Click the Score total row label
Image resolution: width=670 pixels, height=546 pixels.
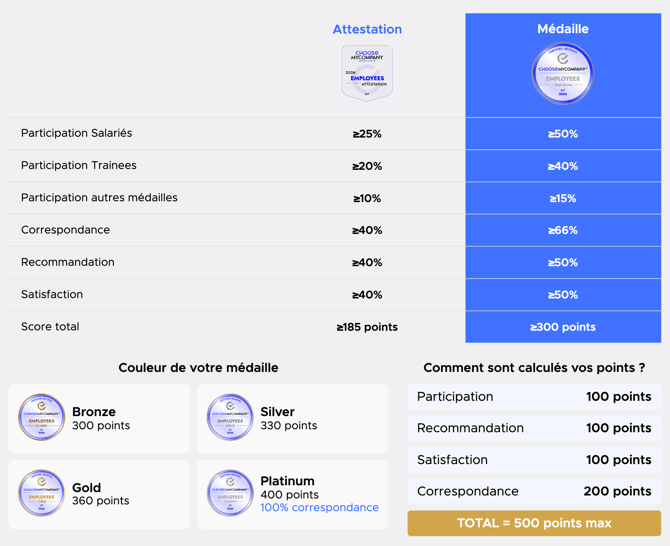tap(50, 327)
